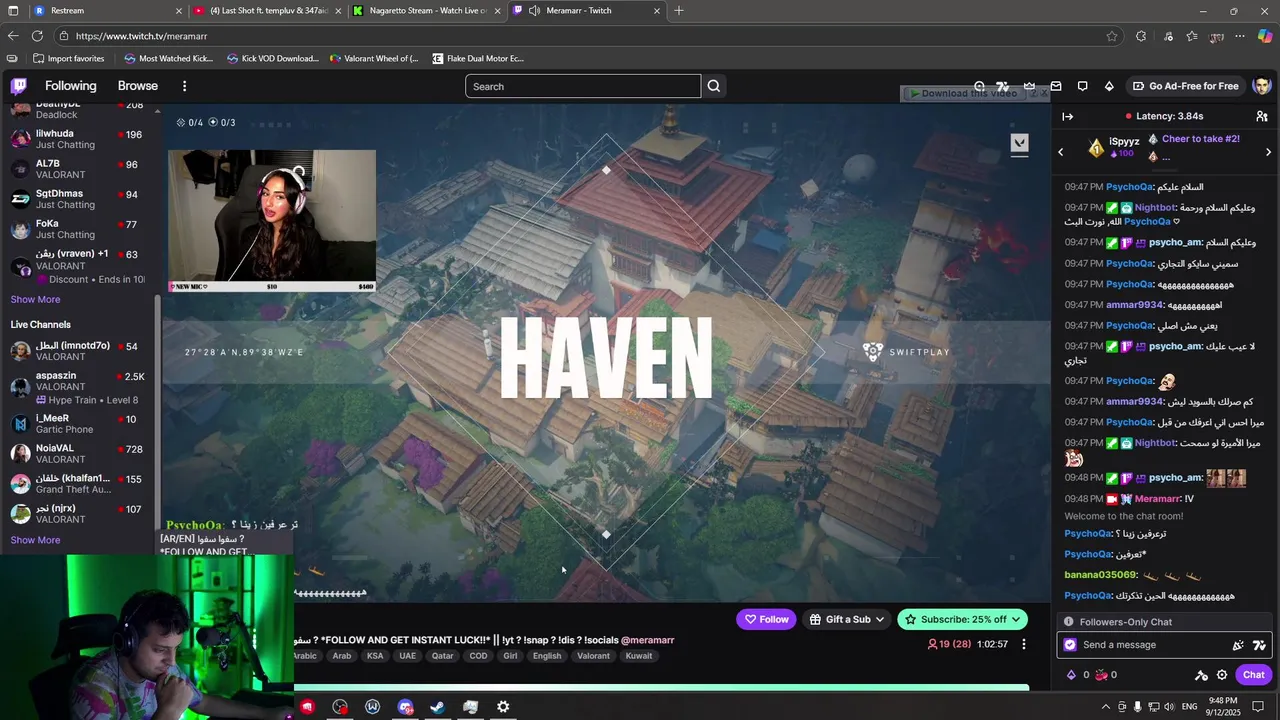1280x720 pixels.
Task: Open whispers speech bubble icon in header
Action: click(x=1083, y=86)
